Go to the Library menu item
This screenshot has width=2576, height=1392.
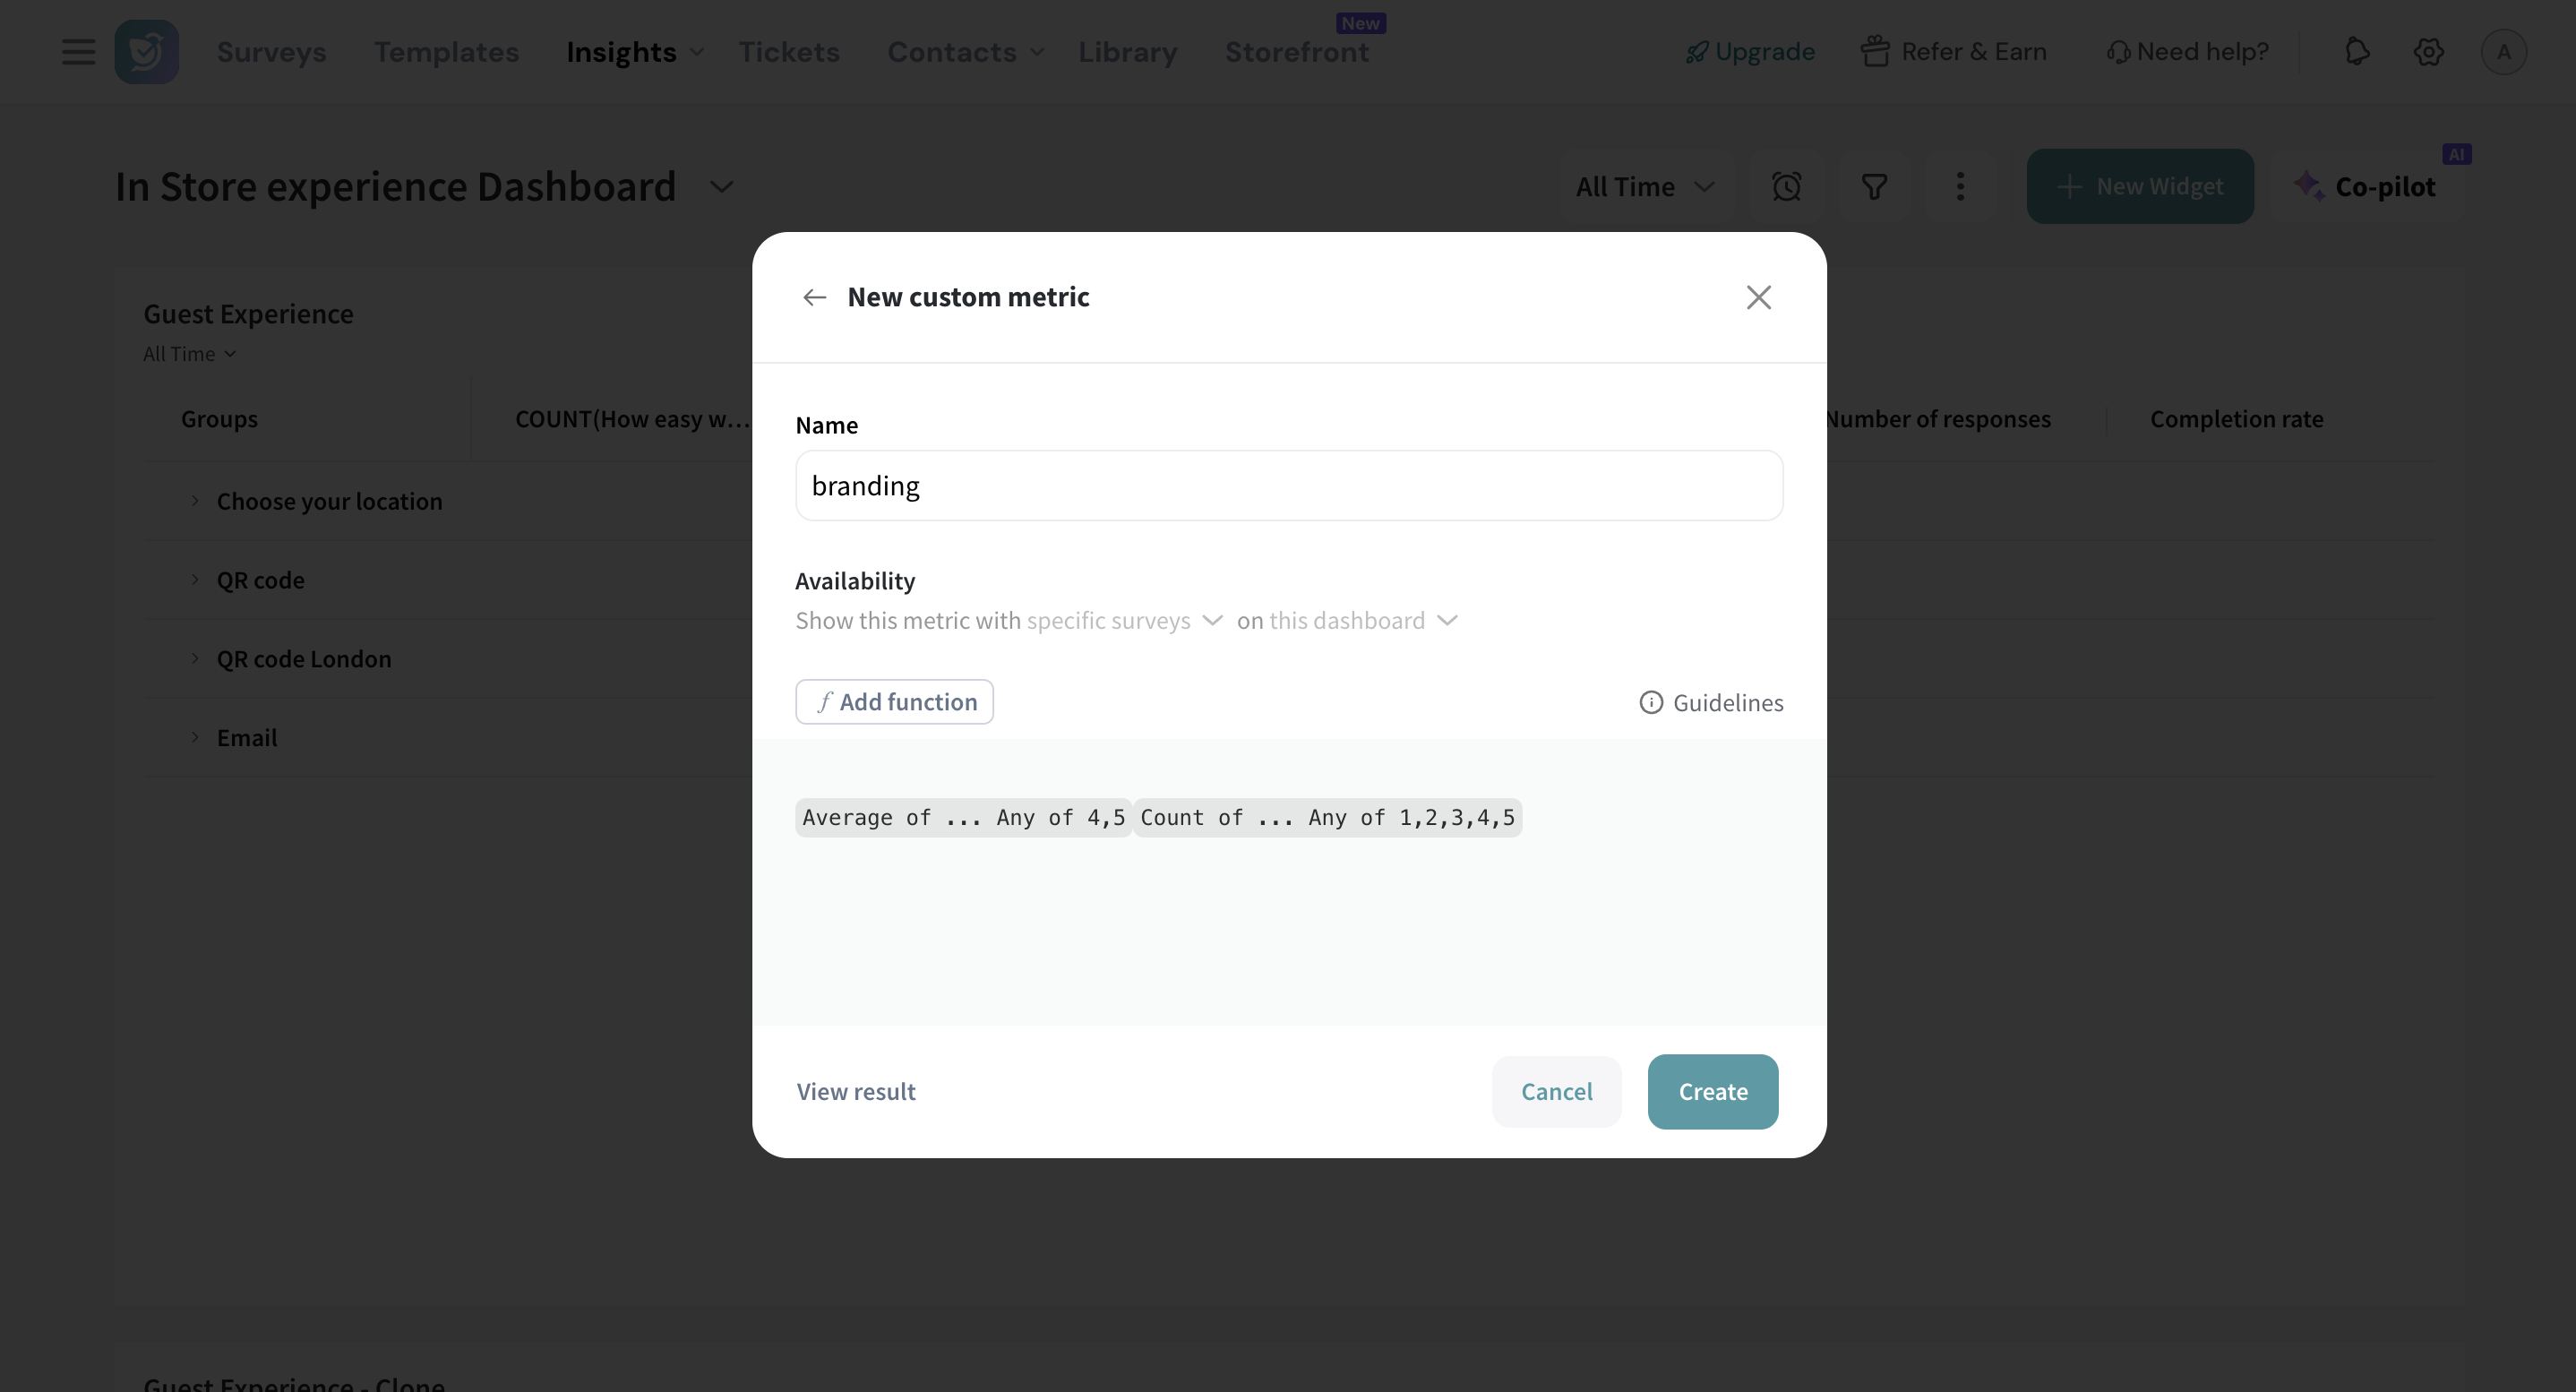click(1127, 52)
